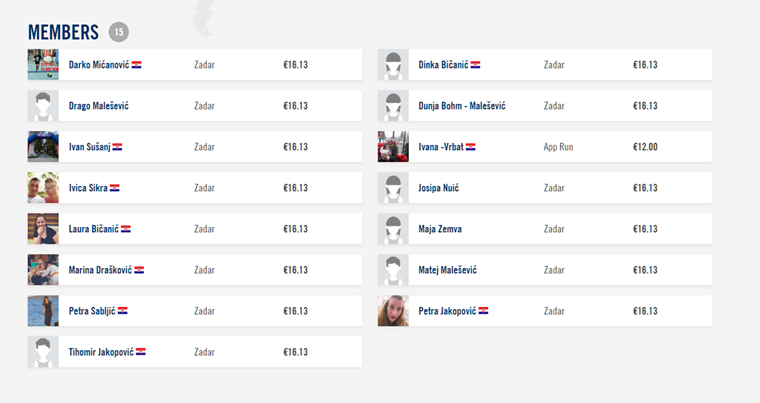Open Laura Bičanić's profile photo
This screenshot has width=760, height=403.
click(x=43, y=229)
